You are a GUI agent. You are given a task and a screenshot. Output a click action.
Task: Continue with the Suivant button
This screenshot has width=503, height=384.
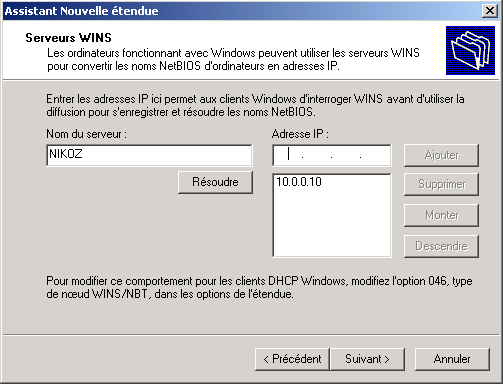point(367,359)
